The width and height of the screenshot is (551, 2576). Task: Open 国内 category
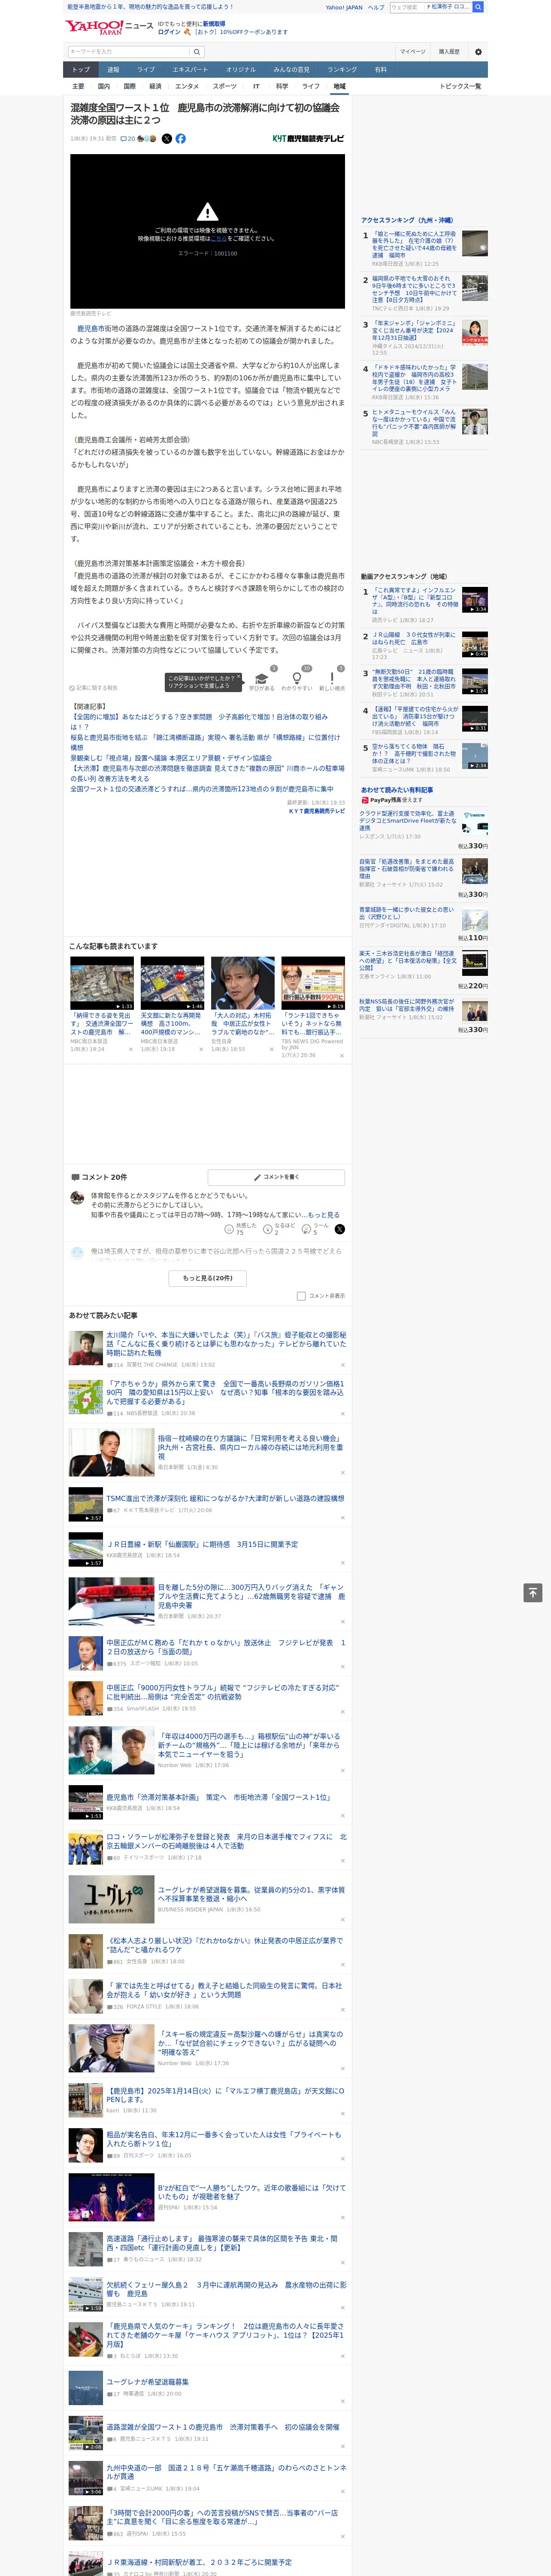point(103,86)
